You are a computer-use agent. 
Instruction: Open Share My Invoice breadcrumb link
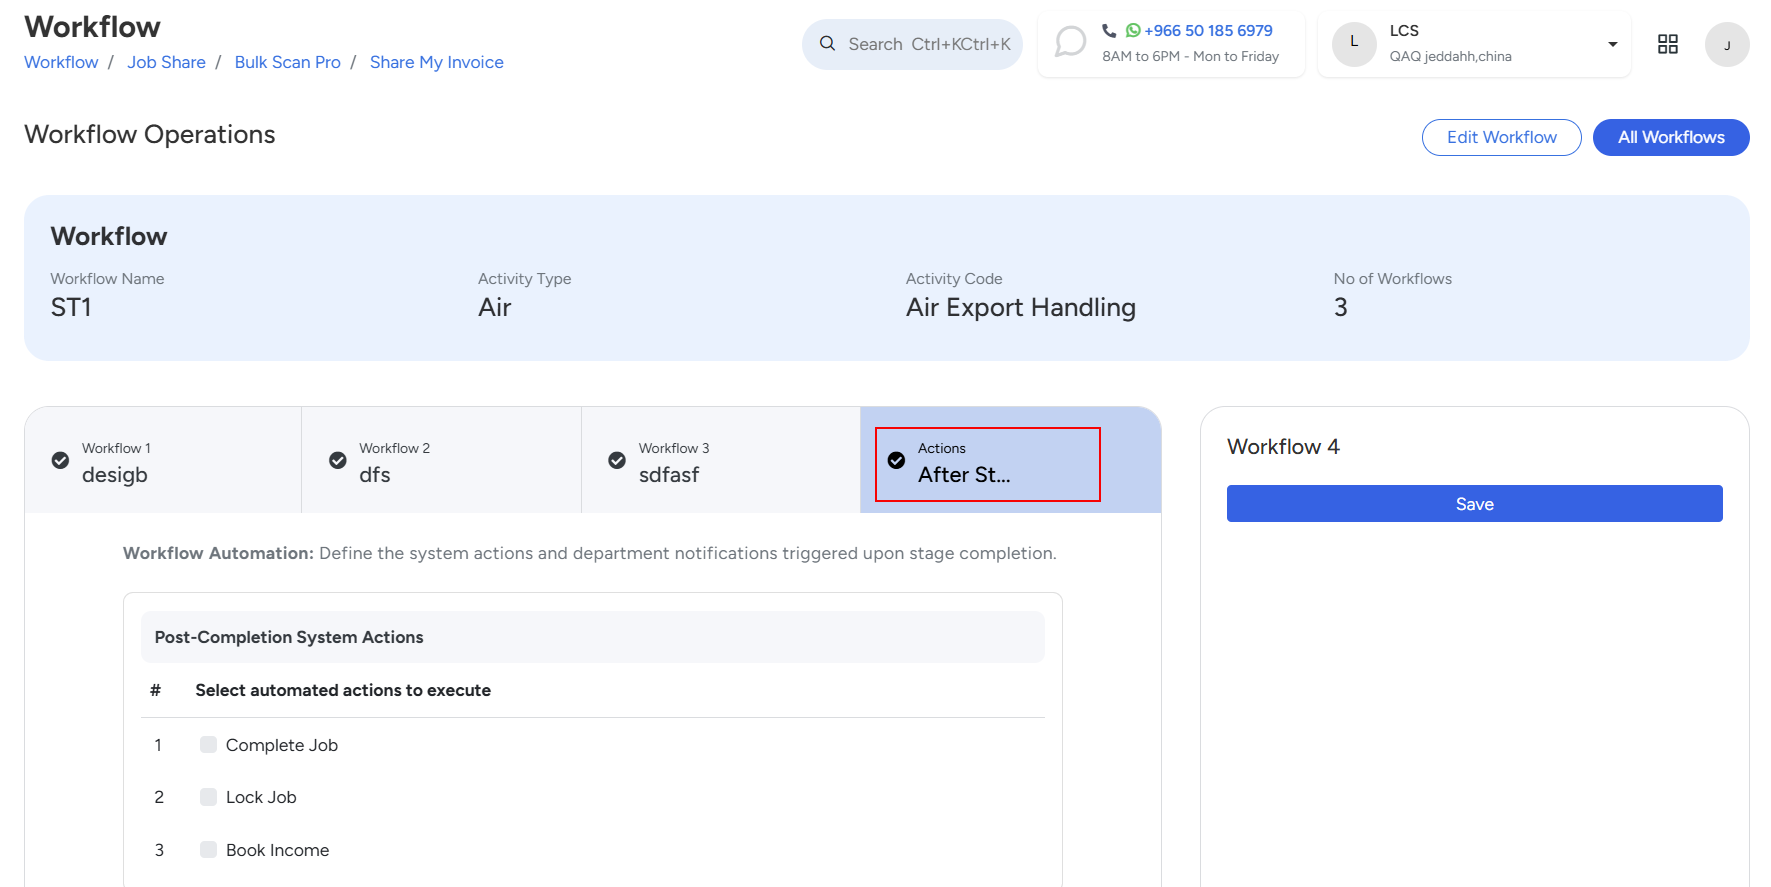437,62
